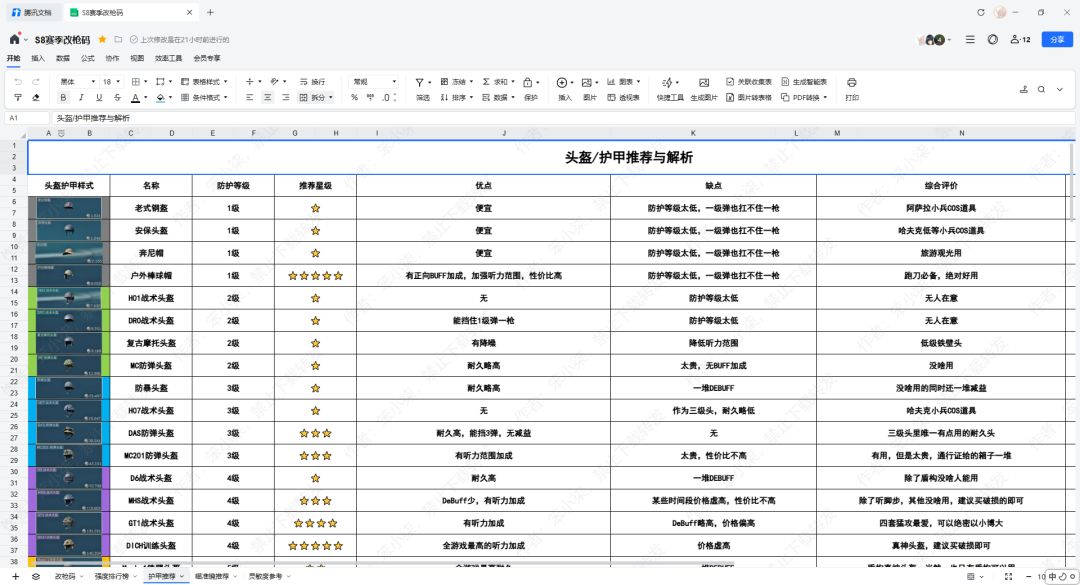Click the search magnifier icon in toolbar
The height and width of the screenshot is (585, 1080).
[1041, 90]
